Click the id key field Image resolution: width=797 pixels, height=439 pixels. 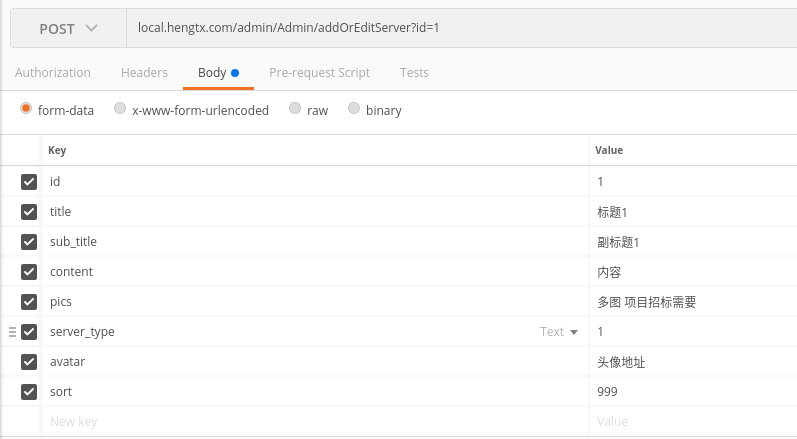[x=315, y=181]
